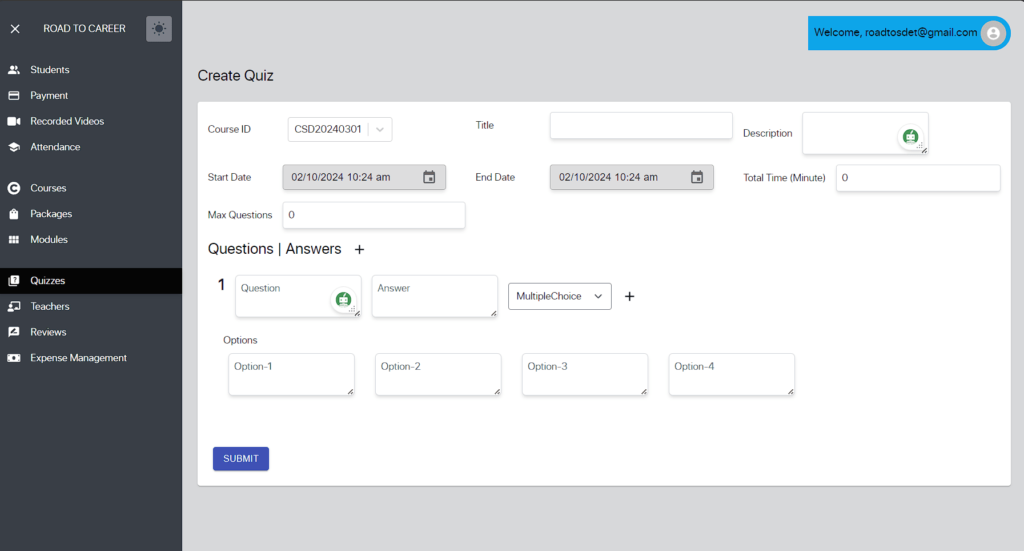
Task: Open the End Date calendar picker icon
Action: (697, 177)
